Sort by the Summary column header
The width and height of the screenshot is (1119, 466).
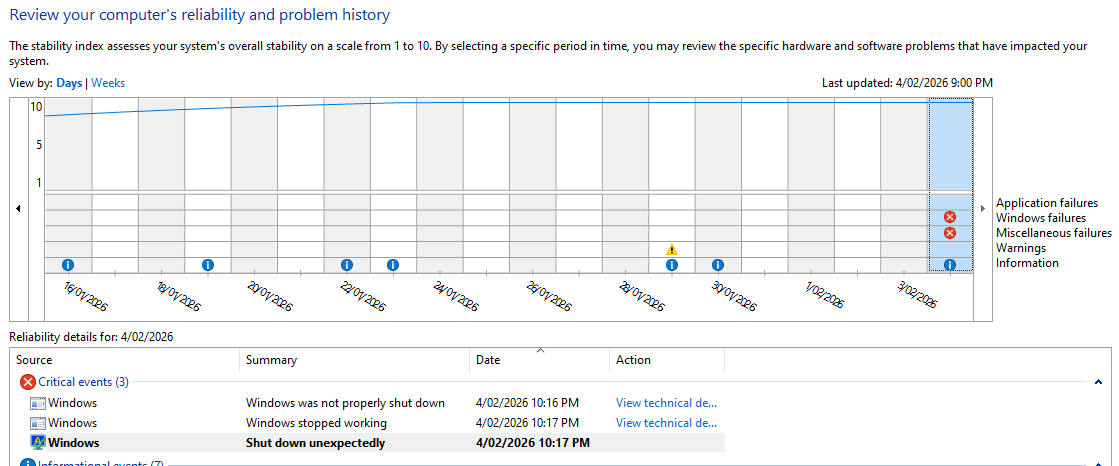pyautogui.click(x=355, y=360)
